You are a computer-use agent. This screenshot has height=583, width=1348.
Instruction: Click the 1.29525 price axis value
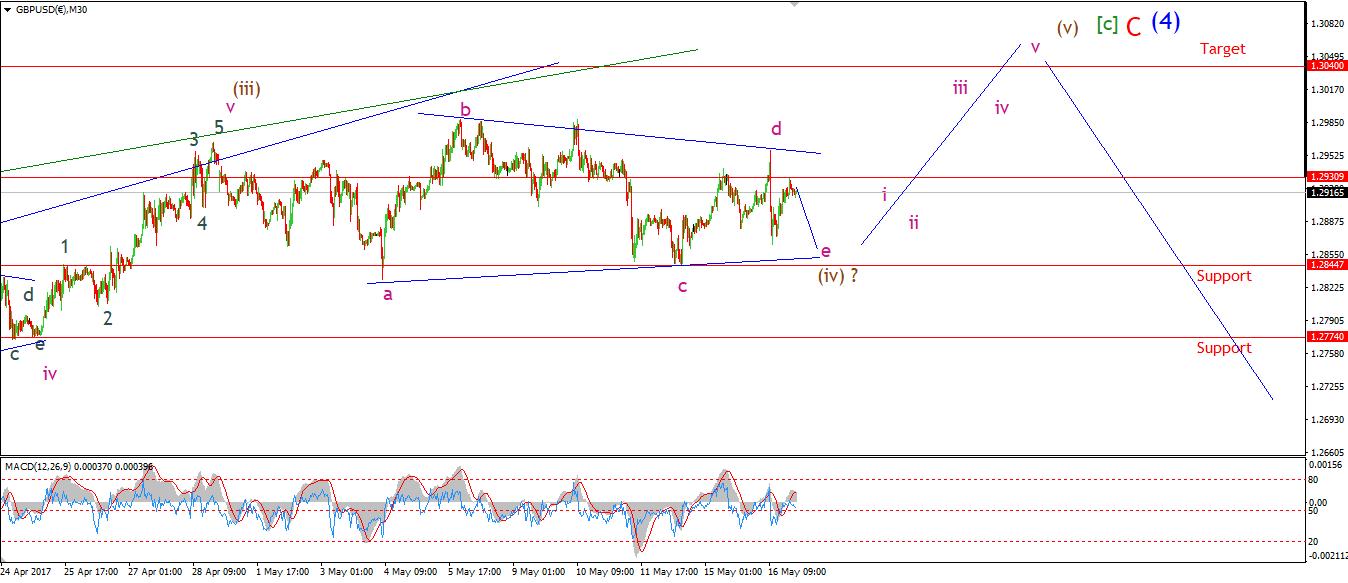coord(1326,155)
